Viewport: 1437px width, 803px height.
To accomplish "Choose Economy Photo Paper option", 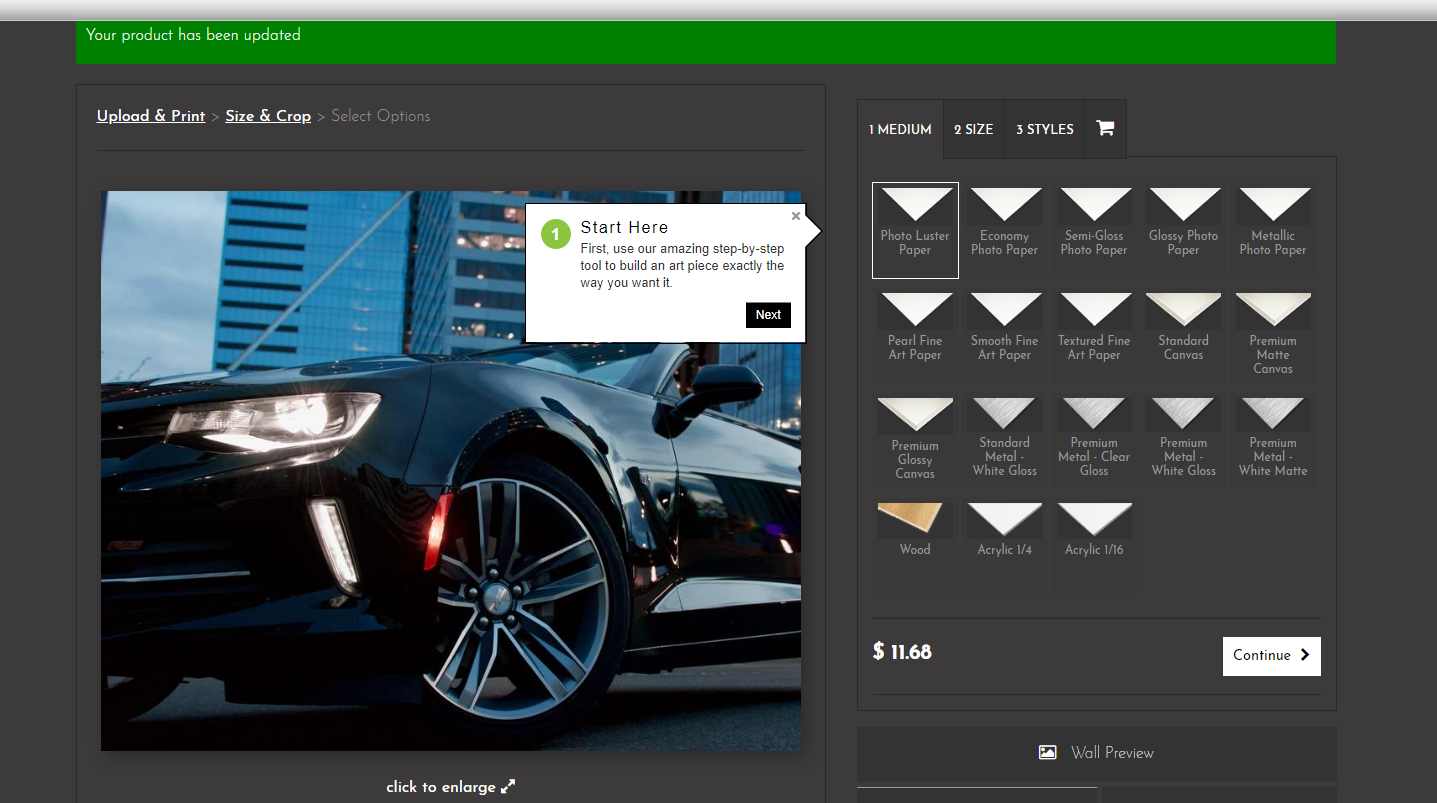I will [x=1004, y=230].
